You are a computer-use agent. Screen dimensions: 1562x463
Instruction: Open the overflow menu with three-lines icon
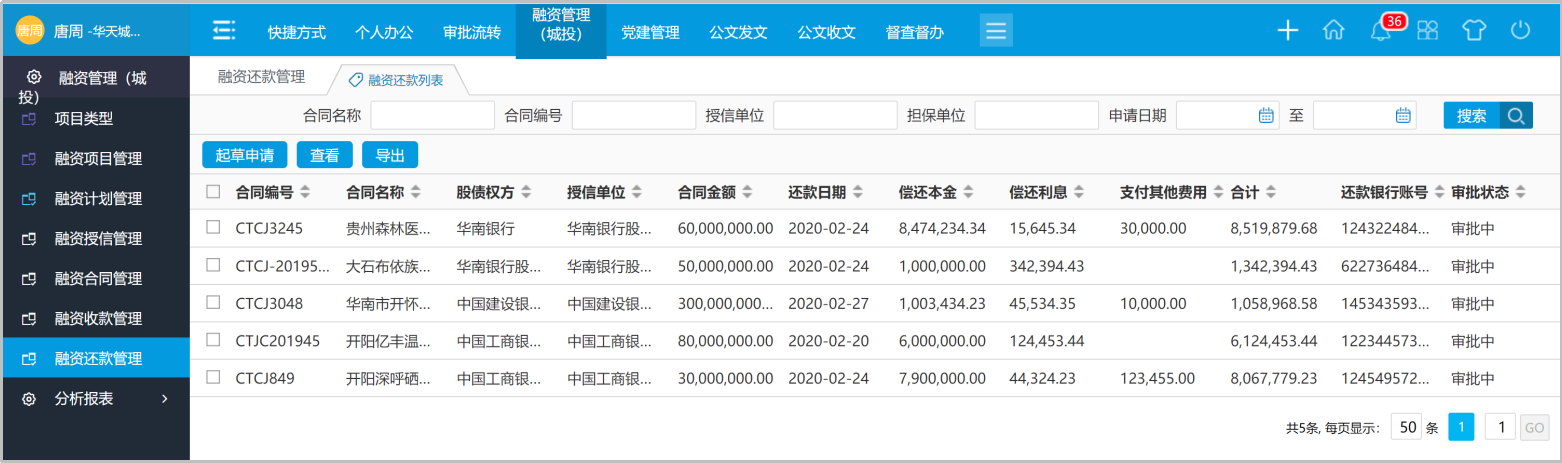pos(996,30)
